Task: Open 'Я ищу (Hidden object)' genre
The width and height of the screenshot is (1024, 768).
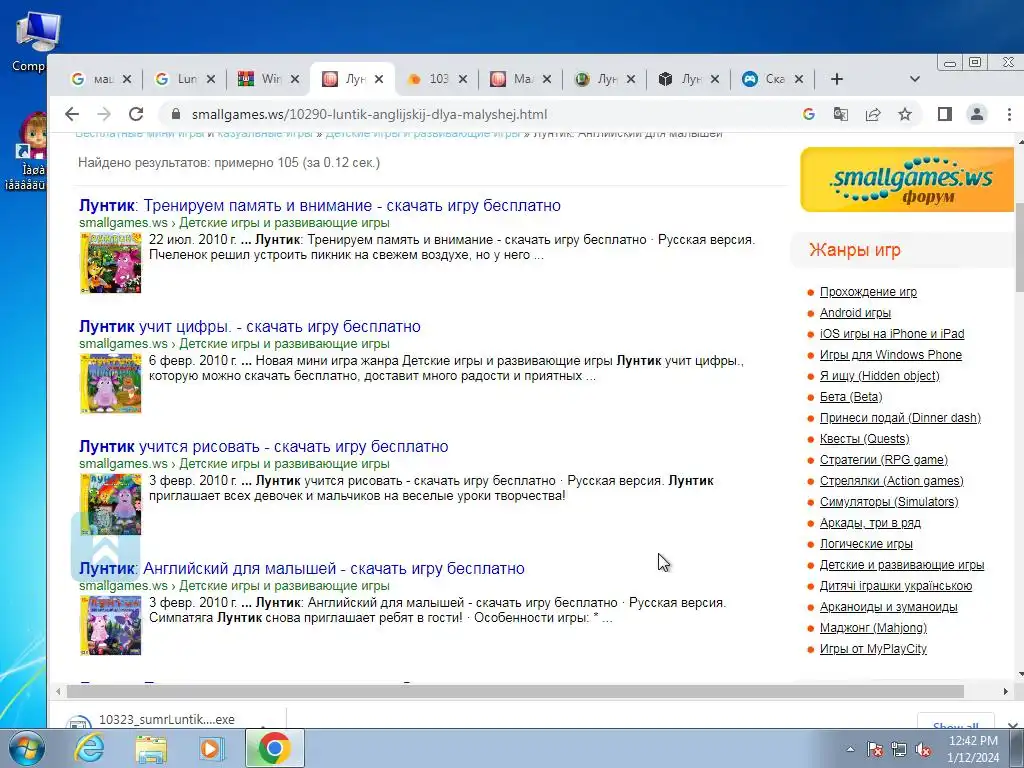Action: pyautogui.click(x=879, y=376)
